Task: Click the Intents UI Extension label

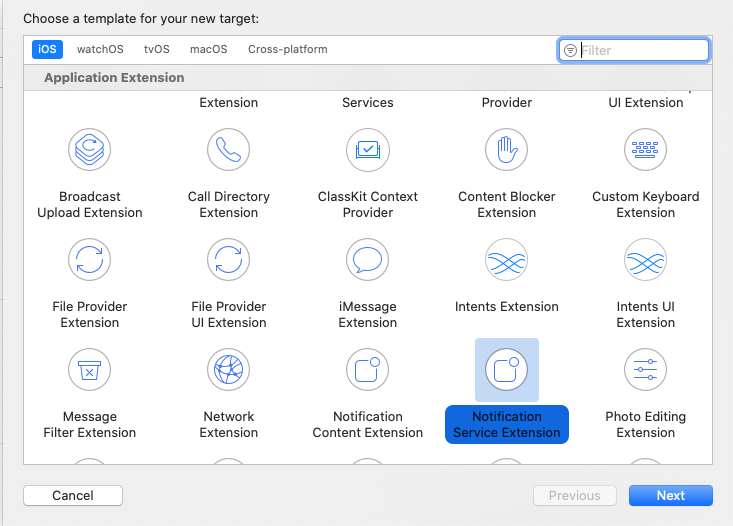Action: 646,314
